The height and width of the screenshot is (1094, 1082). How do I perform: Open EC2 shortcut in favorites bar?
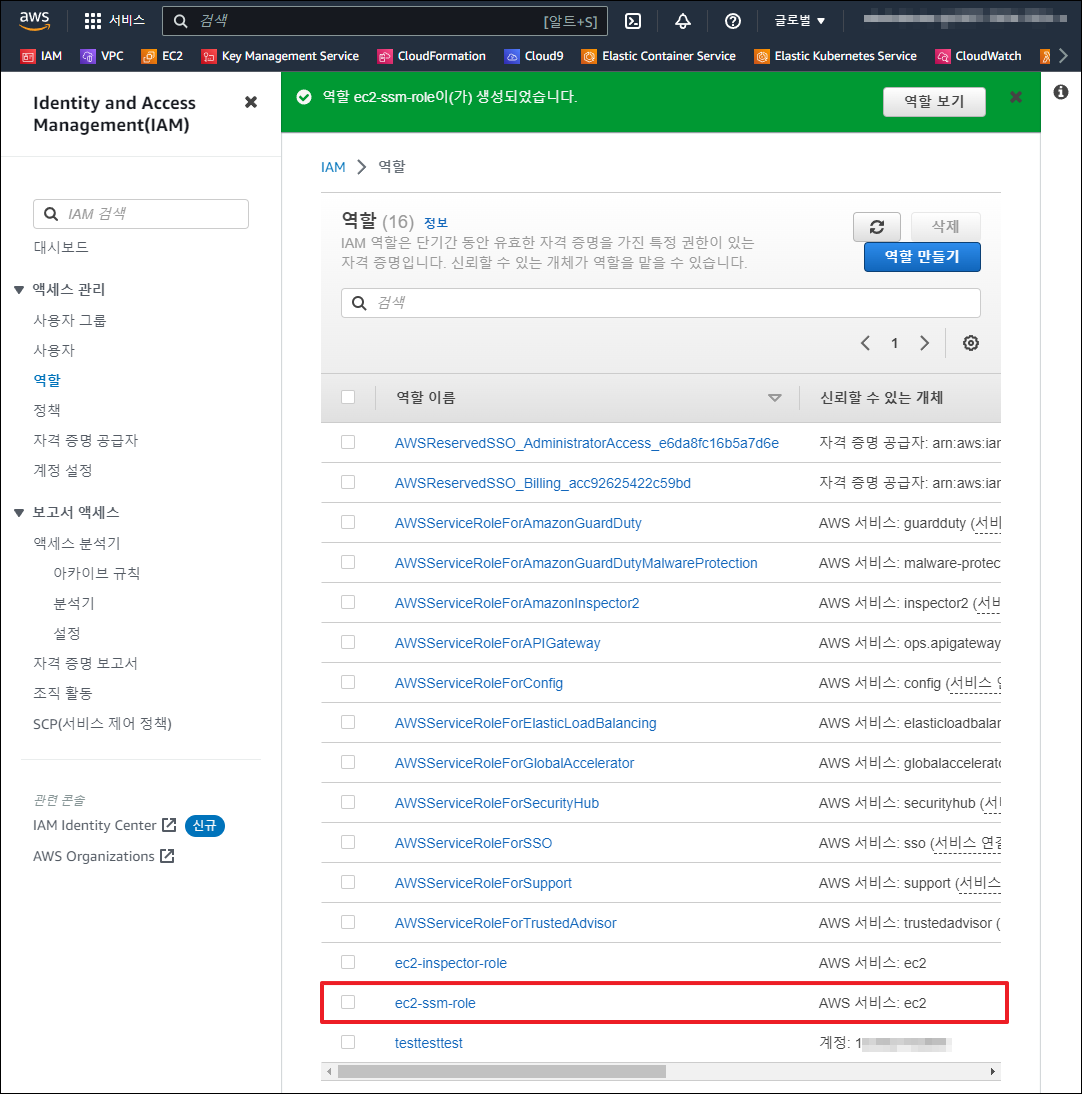click(163, 56)
